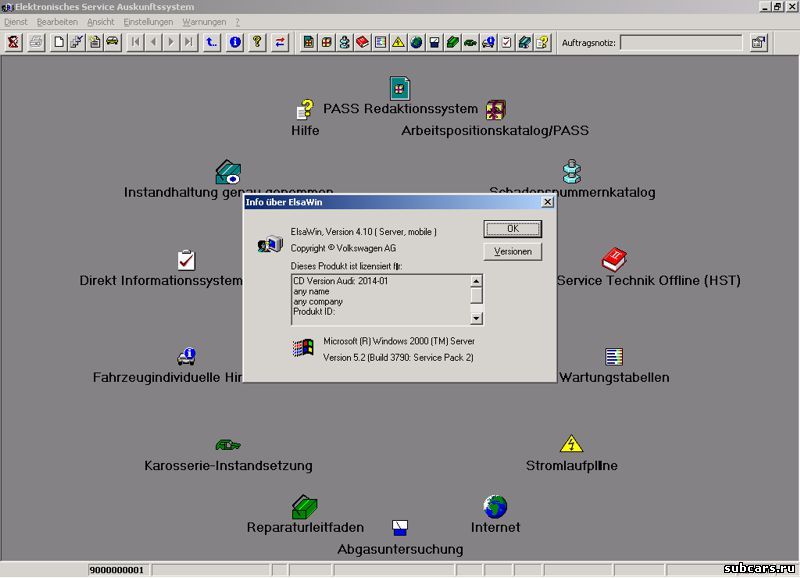
Task: Open Abgasuntersuchung on the main screen
Action: (x=400, y=538)
